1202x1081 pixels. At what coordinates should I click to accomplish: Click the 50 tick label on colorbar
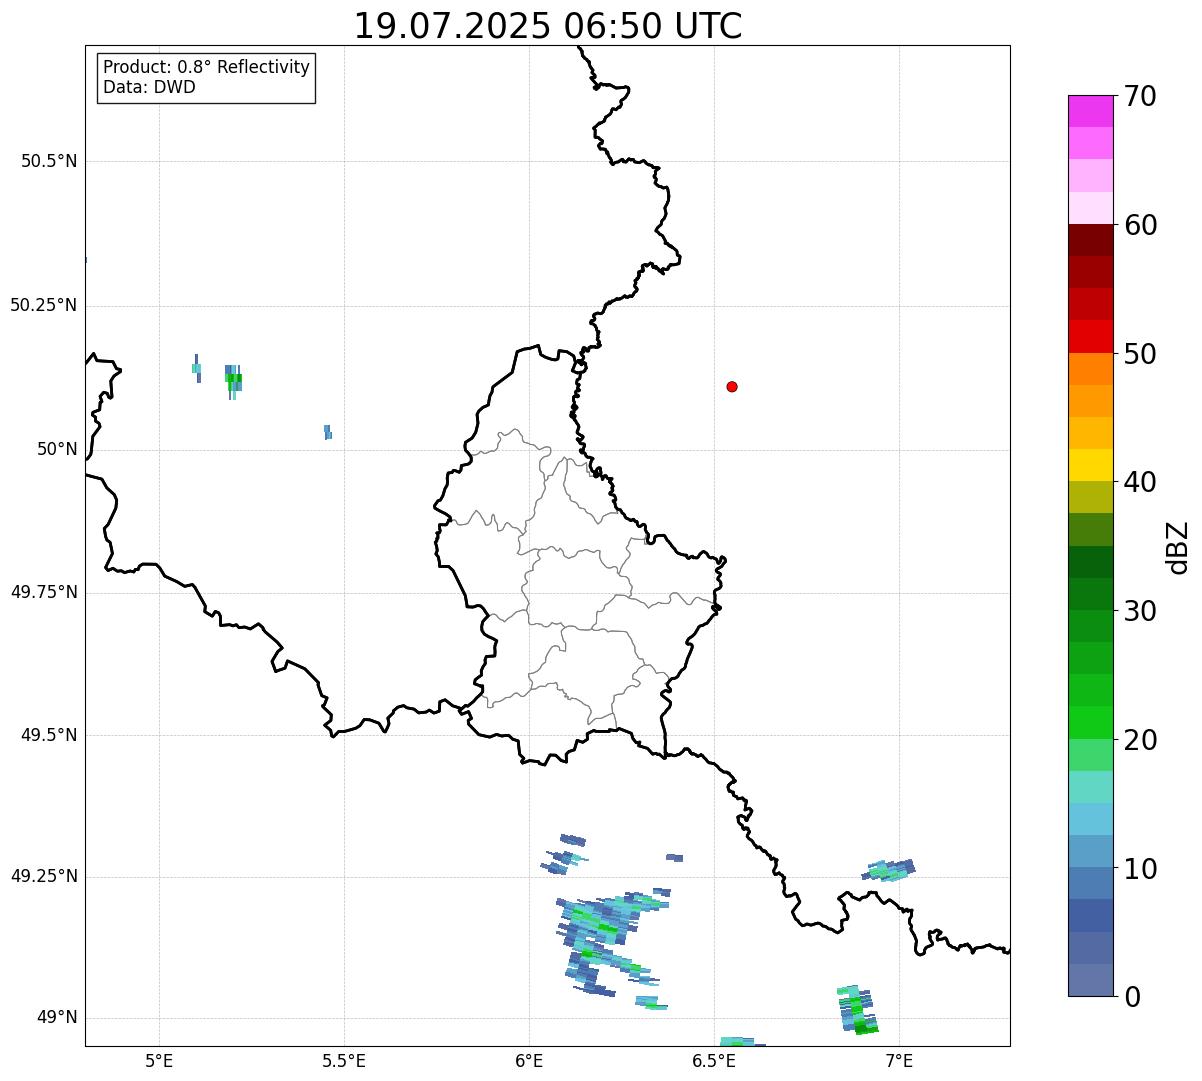point(1140,354)
